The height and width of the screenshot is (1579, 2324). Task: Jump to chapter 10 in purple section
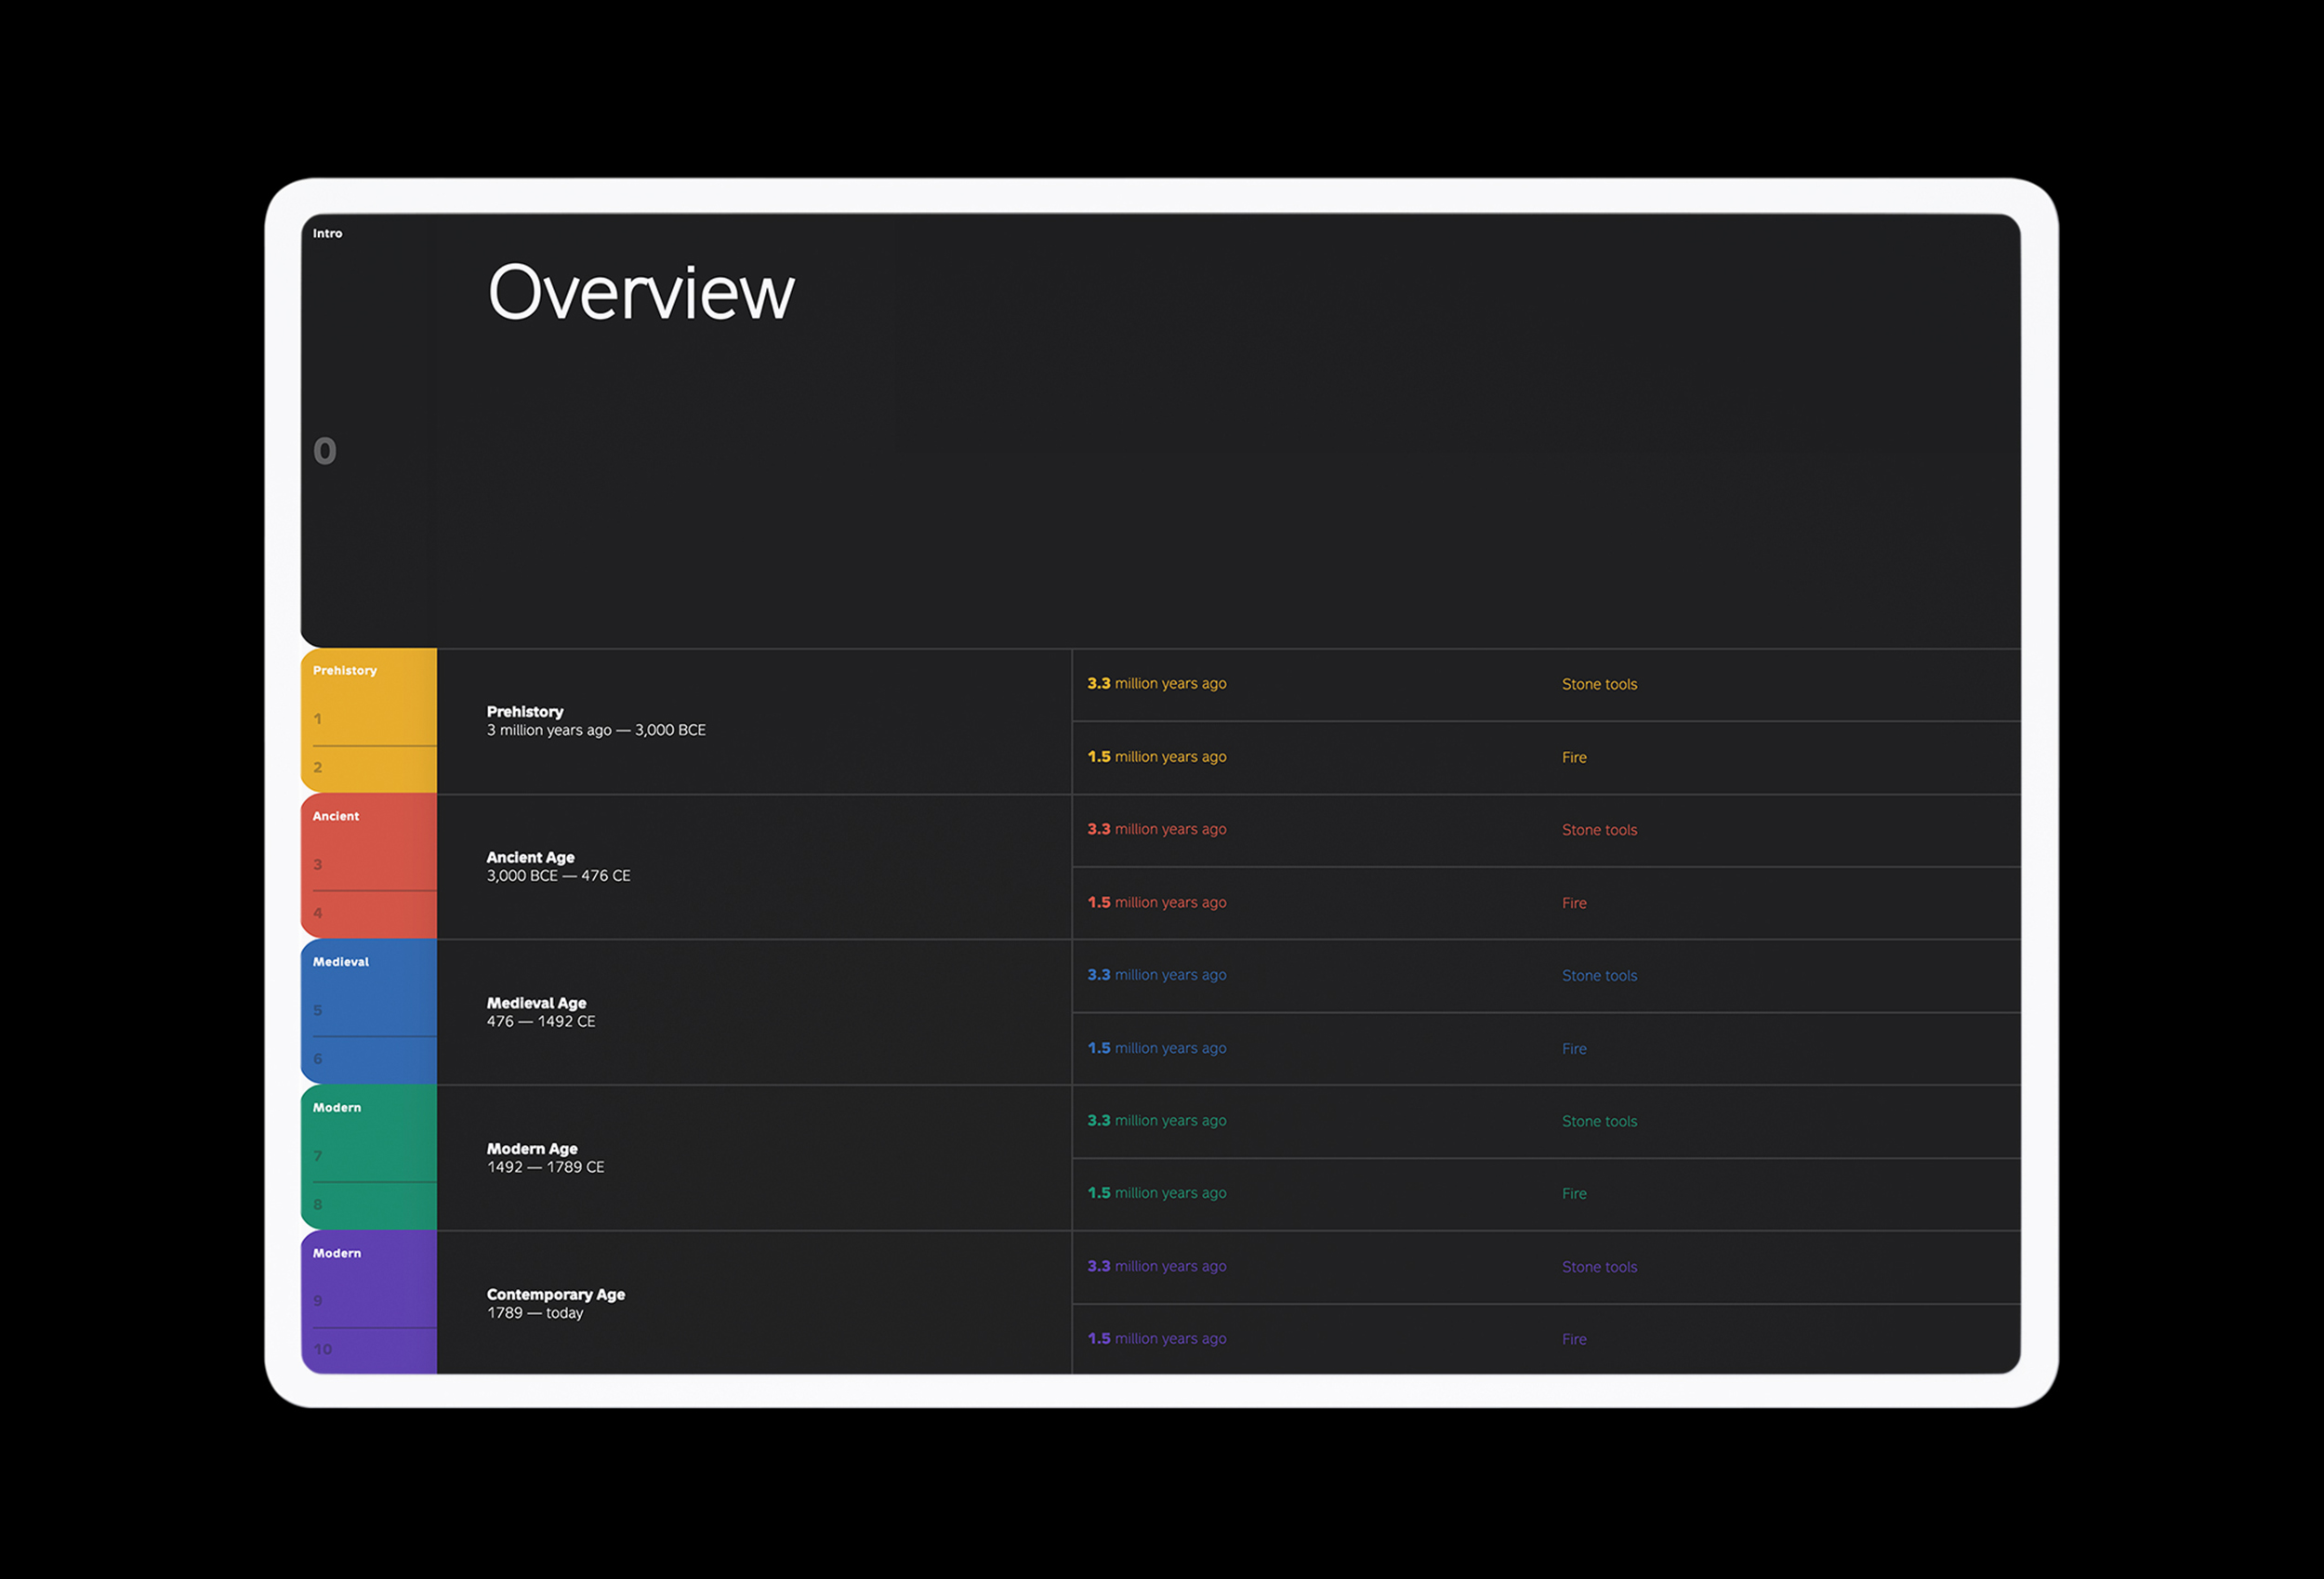(x=322, y=1350)
